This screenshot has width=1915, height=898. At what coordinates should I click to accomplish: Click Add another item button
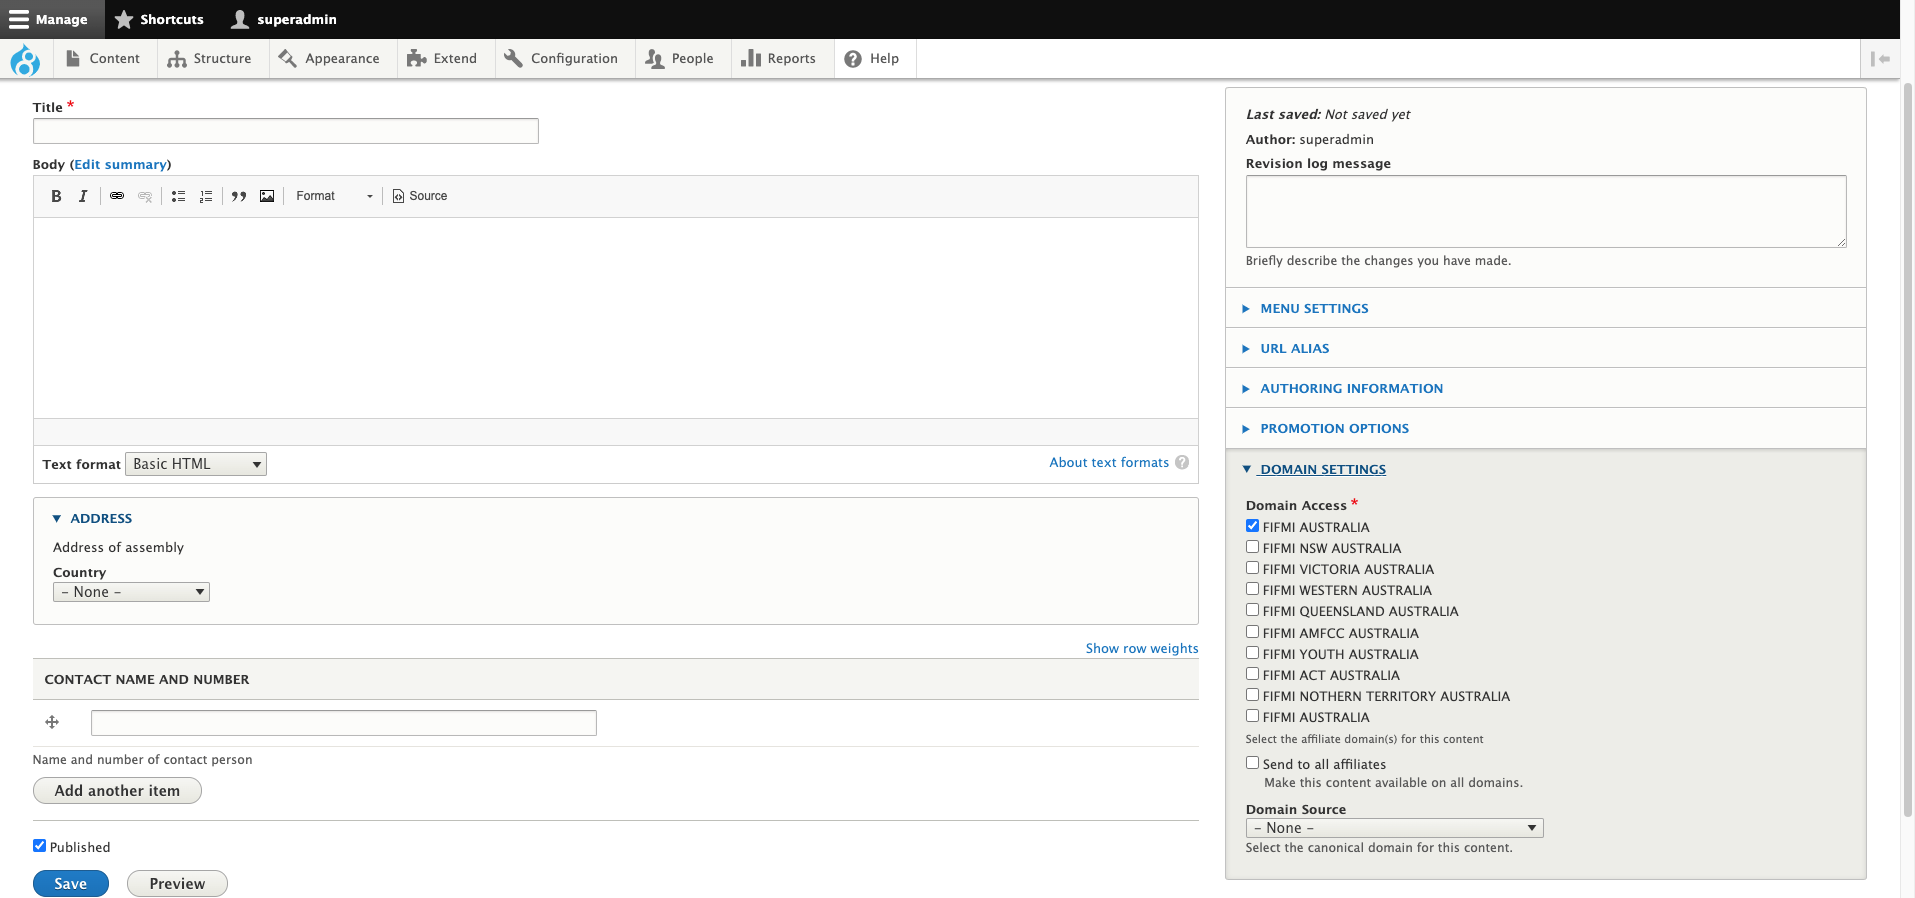click(x=117, y=791)
